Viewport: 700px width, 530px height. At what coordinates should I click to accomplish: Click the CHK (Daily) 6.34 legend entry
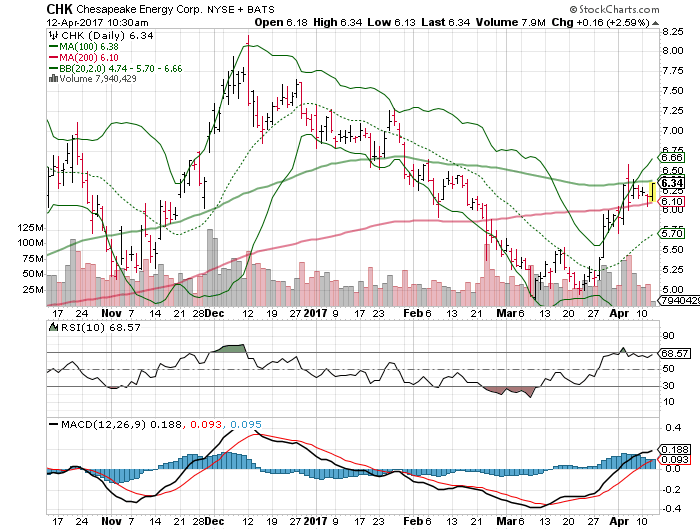click(x=107, y=36)
